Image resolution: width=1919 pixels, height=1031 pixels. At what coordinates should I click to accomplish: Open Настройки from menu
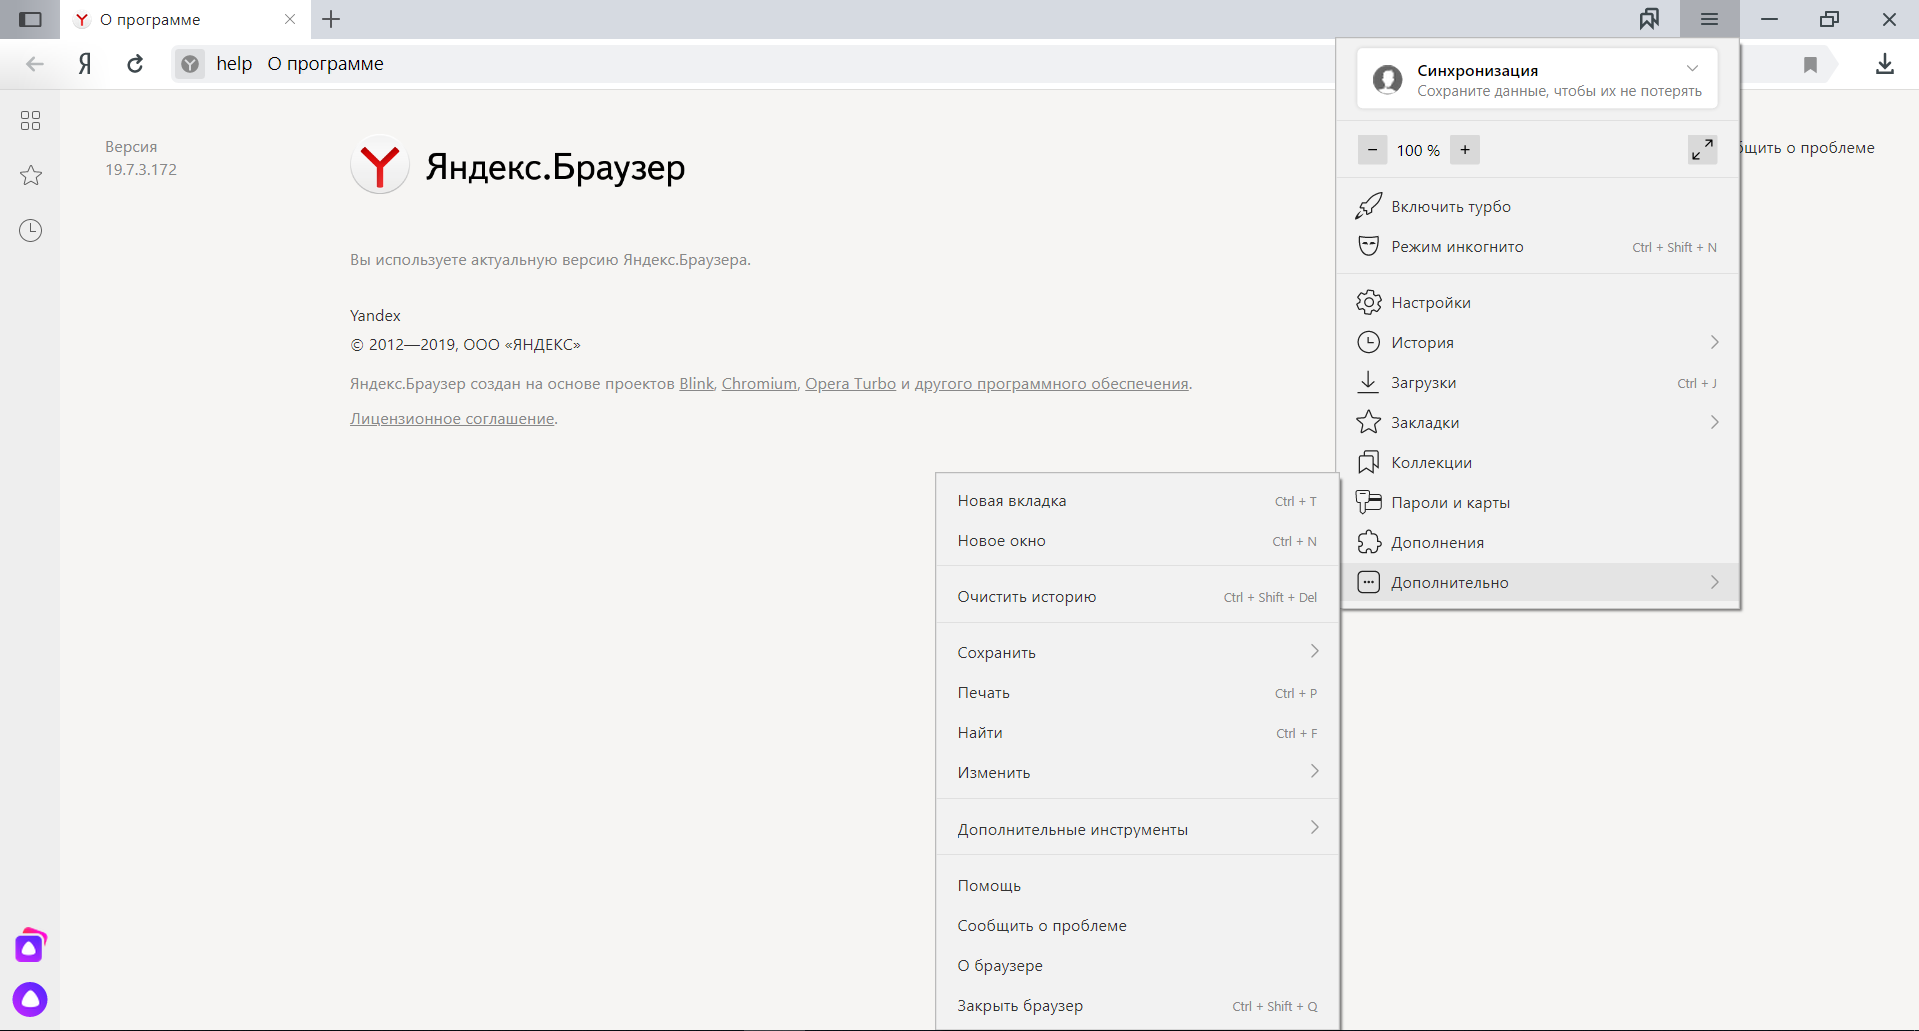(x=1539, y=302)
